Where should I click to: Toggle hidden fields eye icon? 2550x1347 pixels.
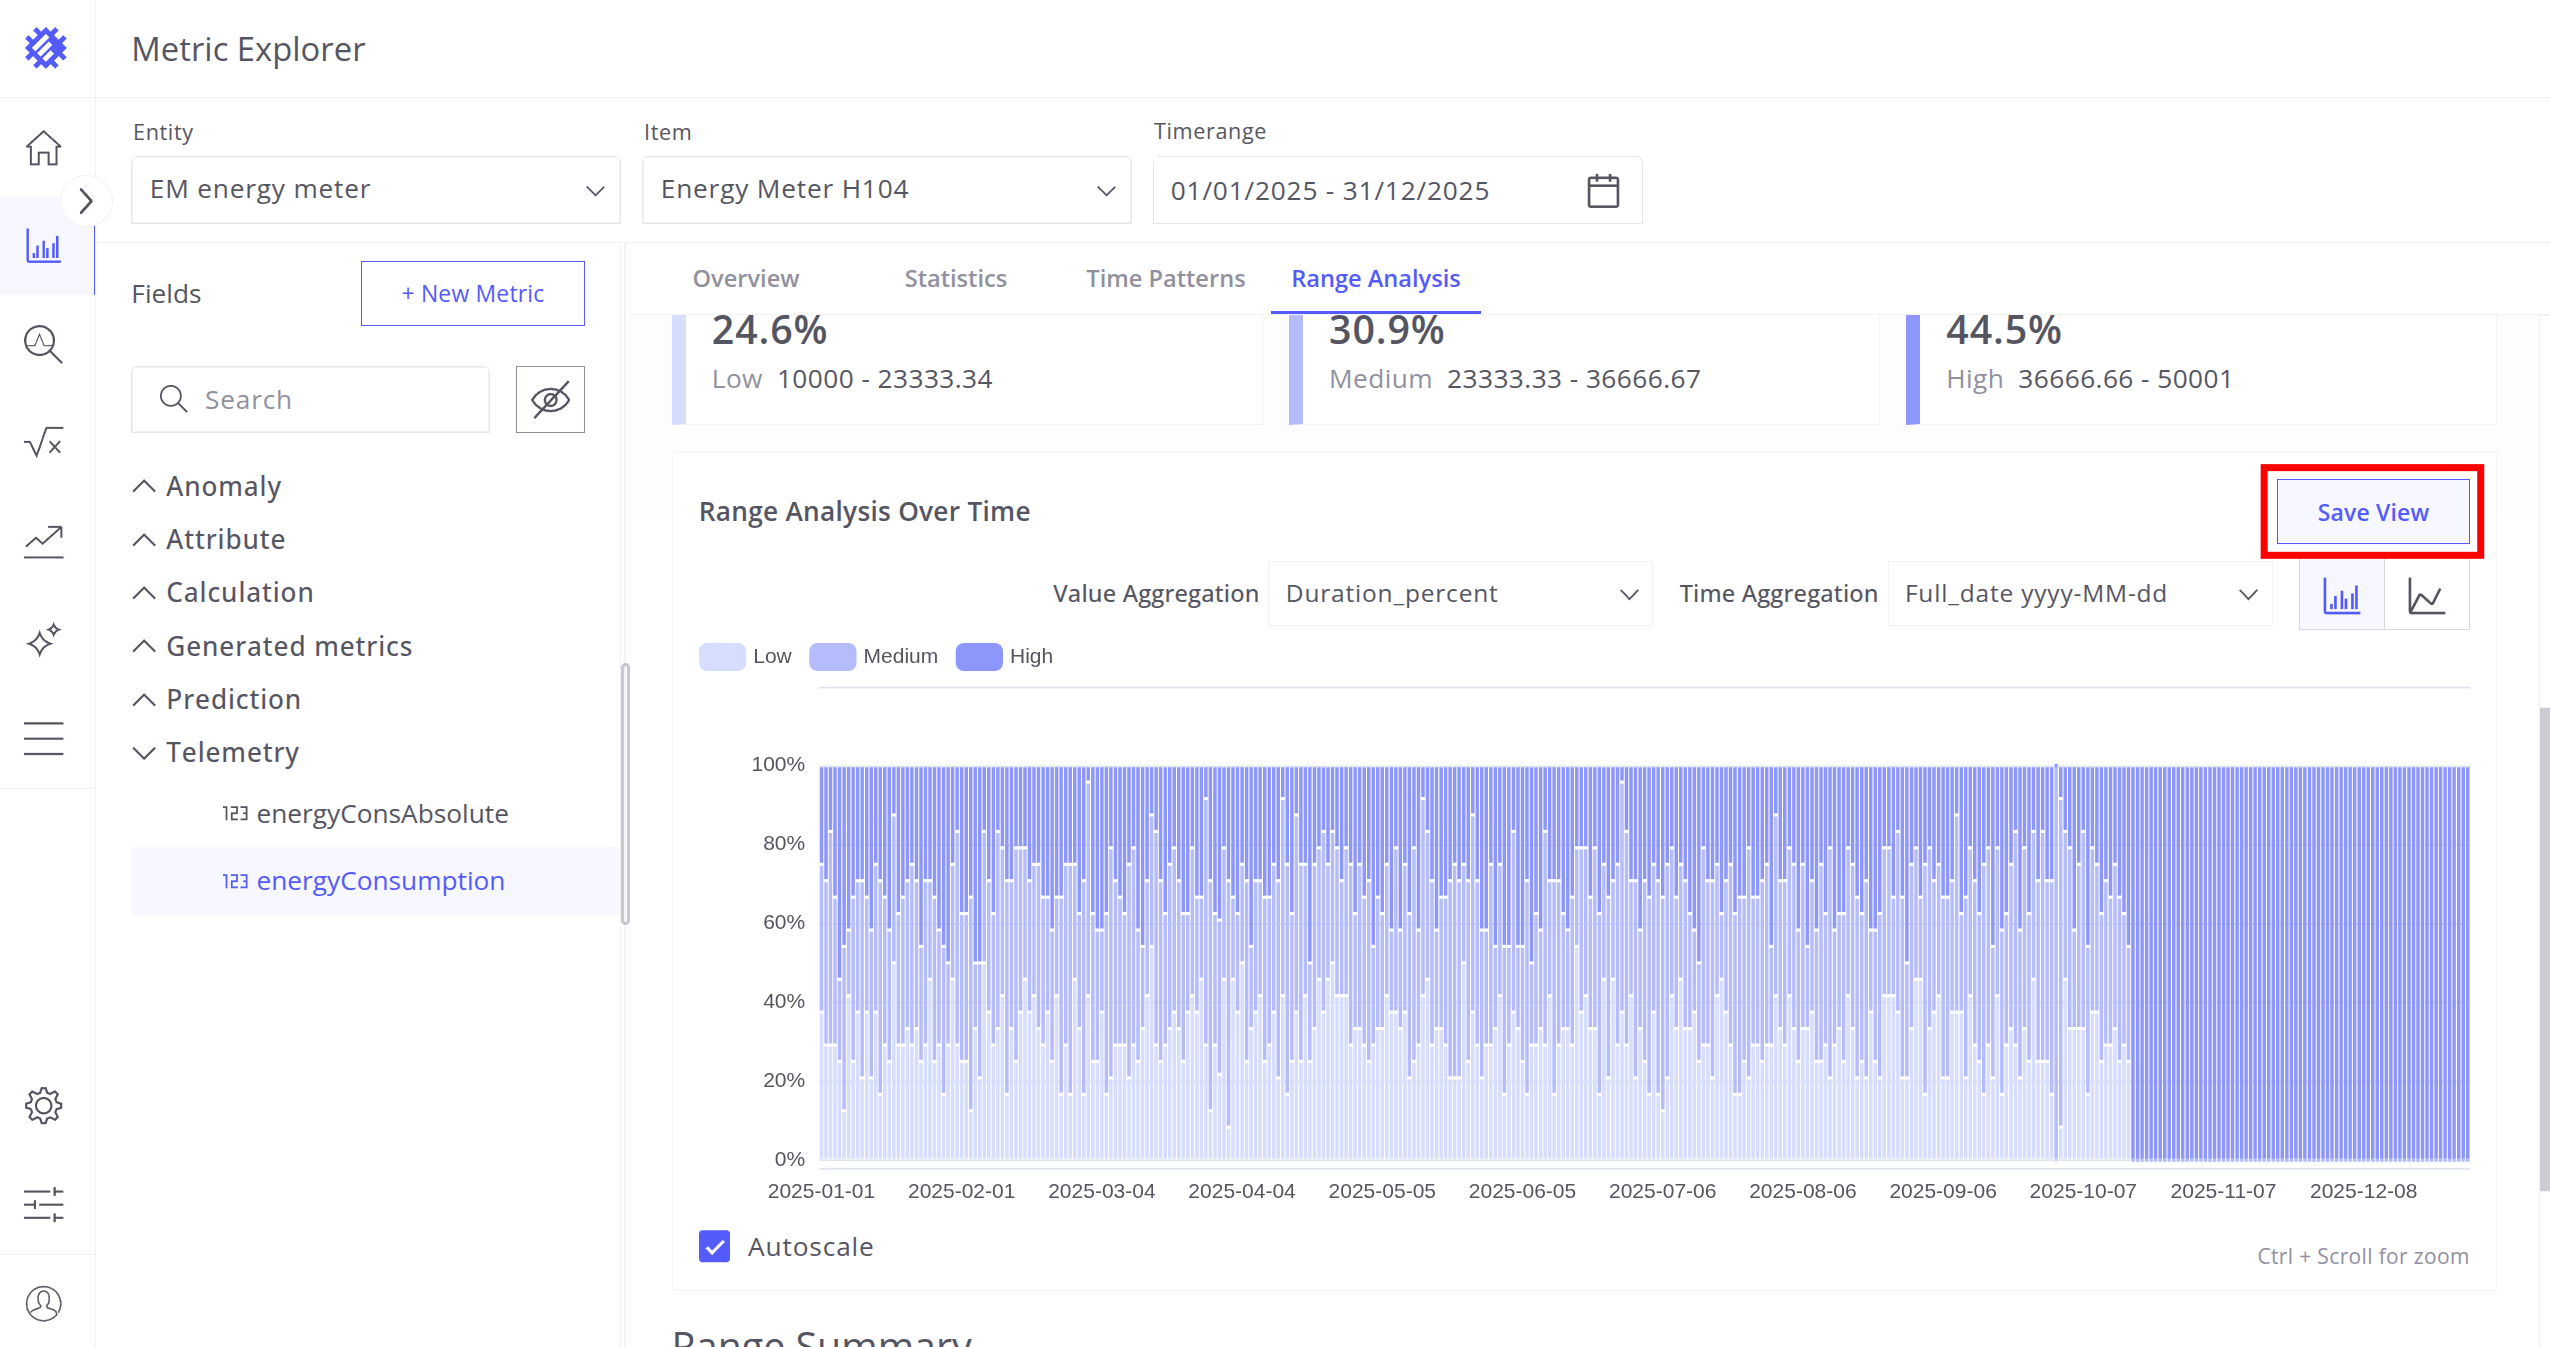[550, 399]
